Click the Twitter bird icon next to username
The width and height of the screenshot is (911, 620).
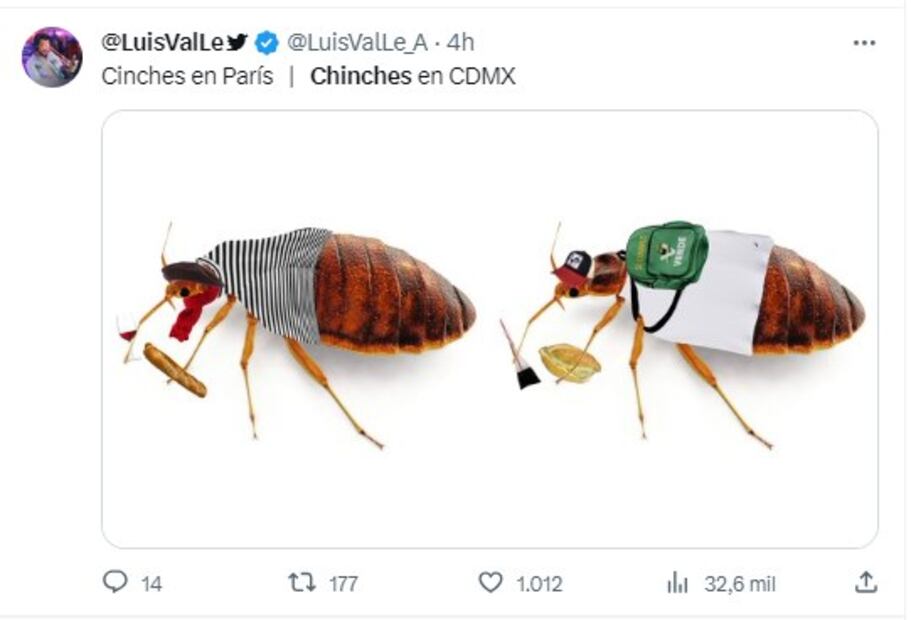pos(235,40)
